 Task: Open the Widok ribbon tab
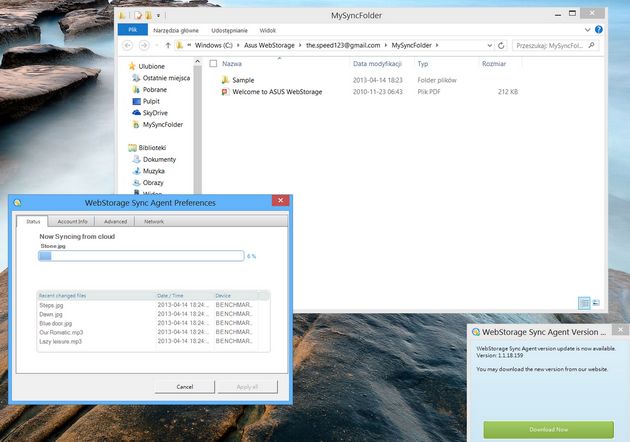268,30
